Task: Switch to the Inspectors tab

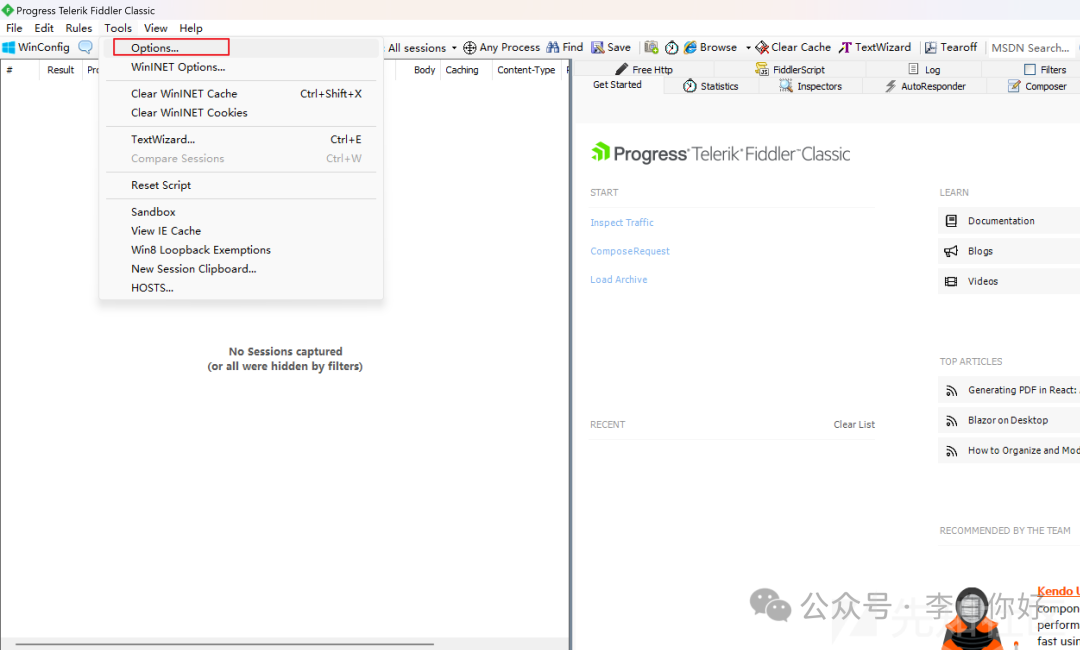Action: point(810,86)
